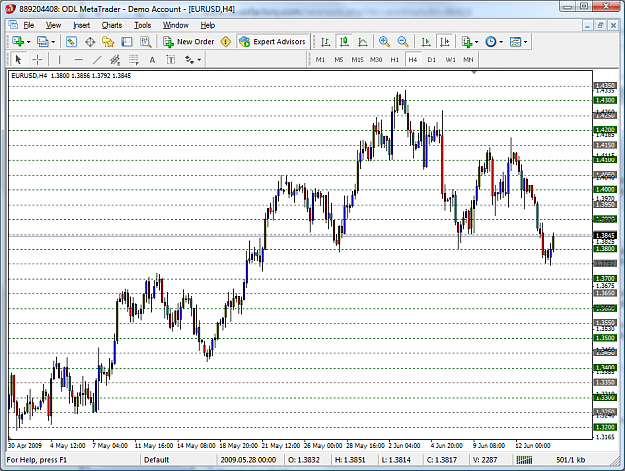Viewport: 625px width, 471px height.
Task: Click the active H4 timeframe button
Action: coord(413,60)
